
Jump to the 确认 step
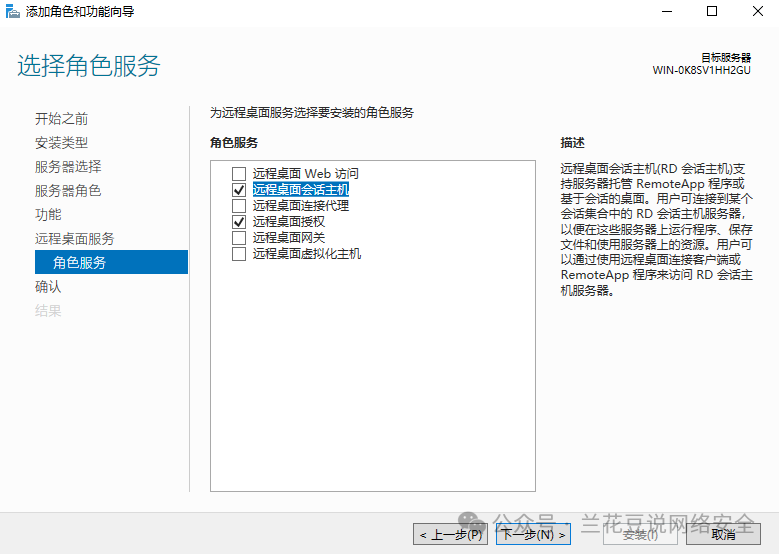(x=48, y=286)
